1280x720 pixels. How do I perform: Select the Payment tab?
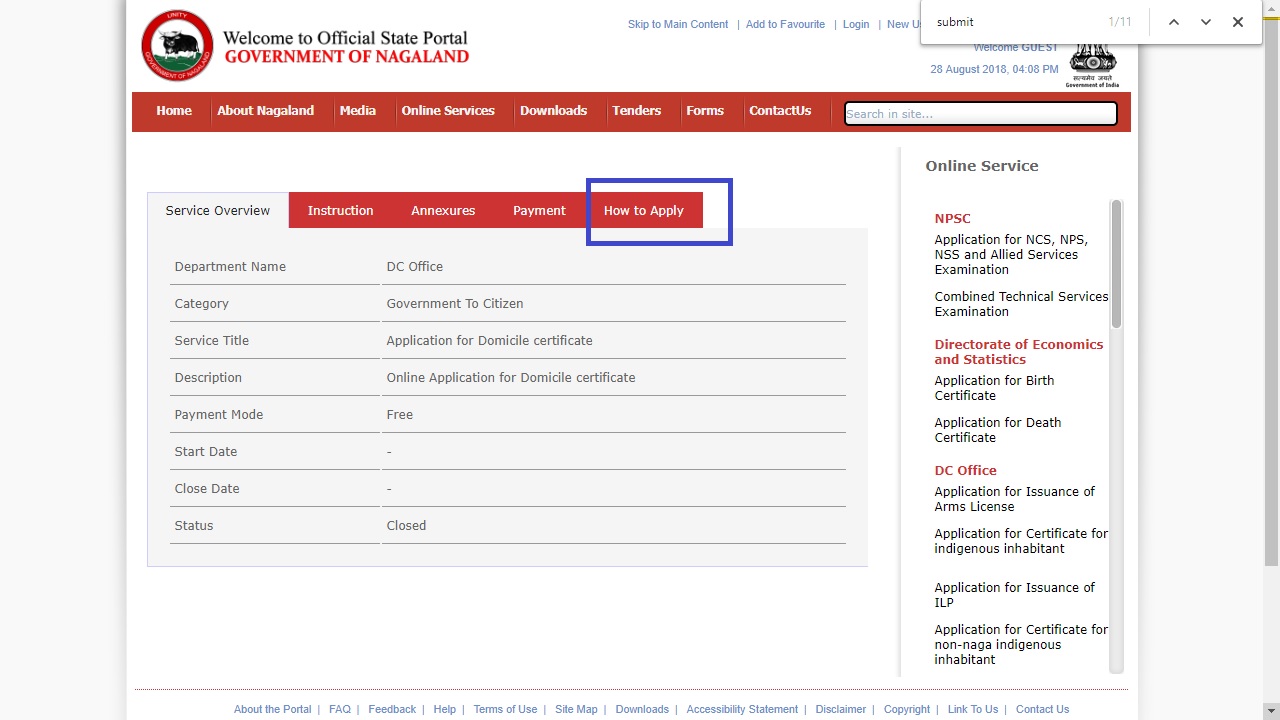(x=539, y=210)
